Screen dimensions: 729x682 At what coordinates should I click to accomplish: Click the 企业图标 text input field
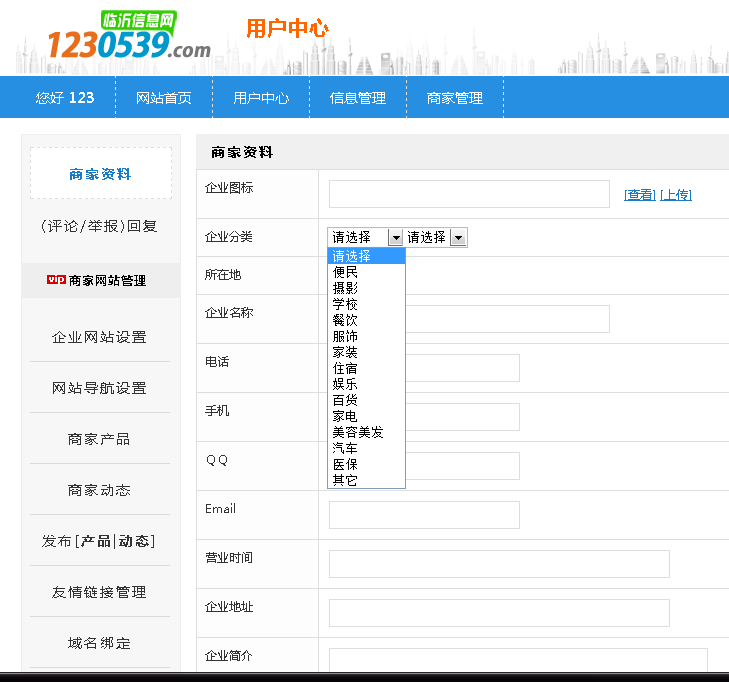pos(468,194)
